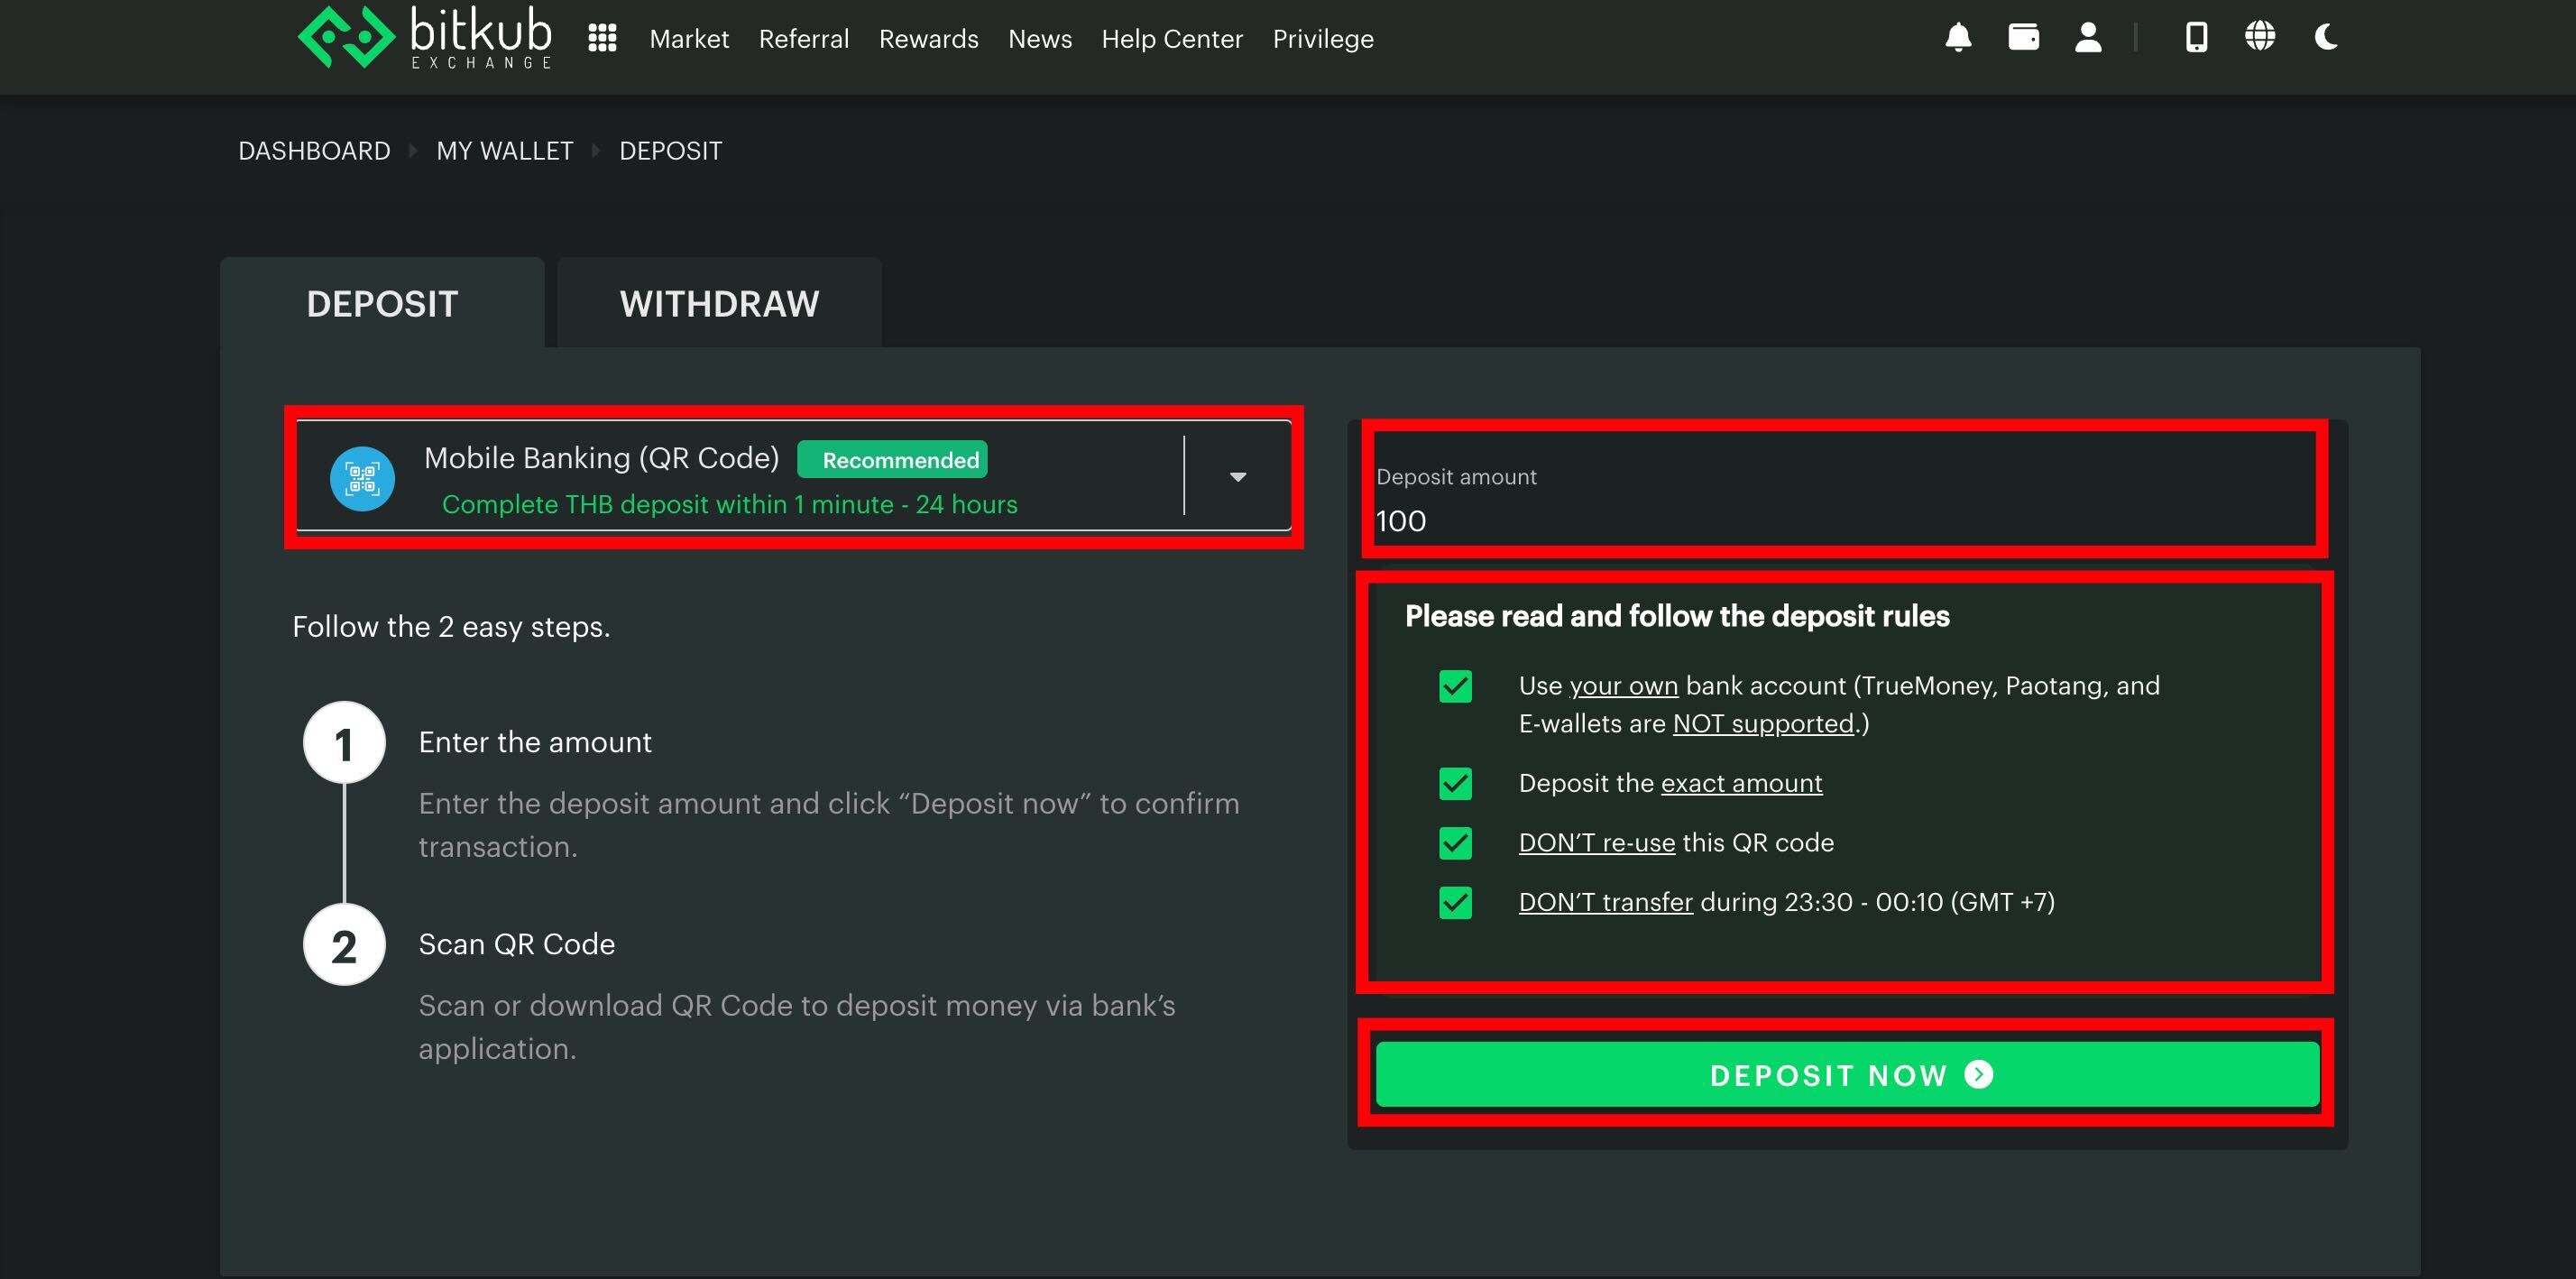Open the Help Center menu item
Viewport: 2576px width, 1279px height.
coord(1171,39)
